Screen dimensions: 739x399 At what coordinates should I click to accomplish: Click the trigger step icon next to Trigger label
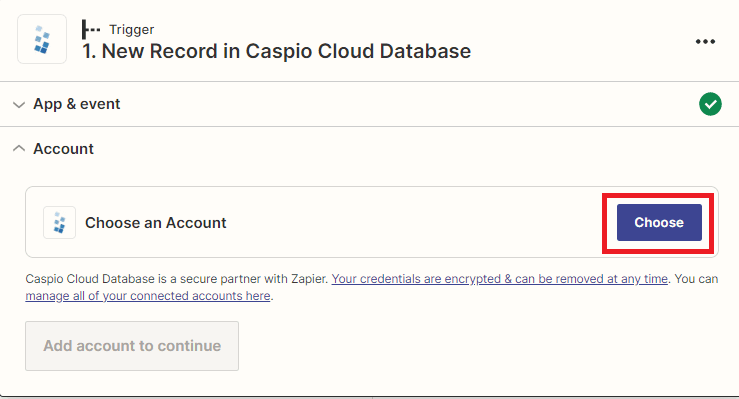click(90, 29)
